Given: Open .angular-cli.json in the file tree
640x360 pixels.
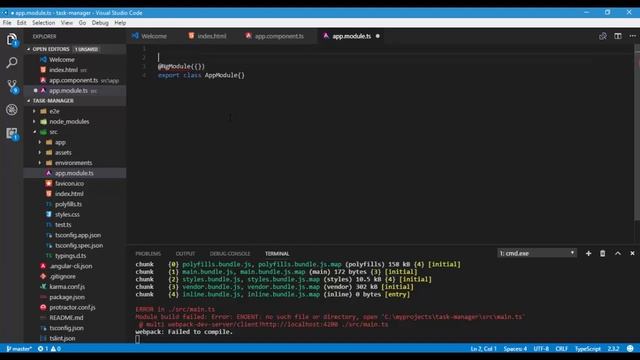Looking at the screenshot, I should (x=71, y=266).
